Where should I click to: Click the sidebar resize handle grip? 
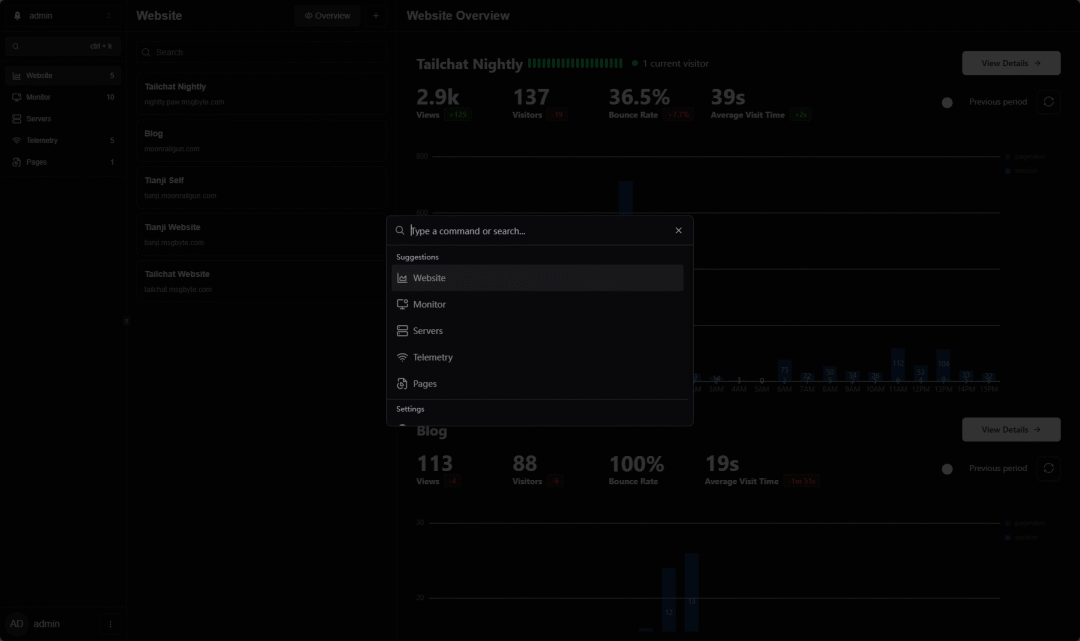(126, 321)
